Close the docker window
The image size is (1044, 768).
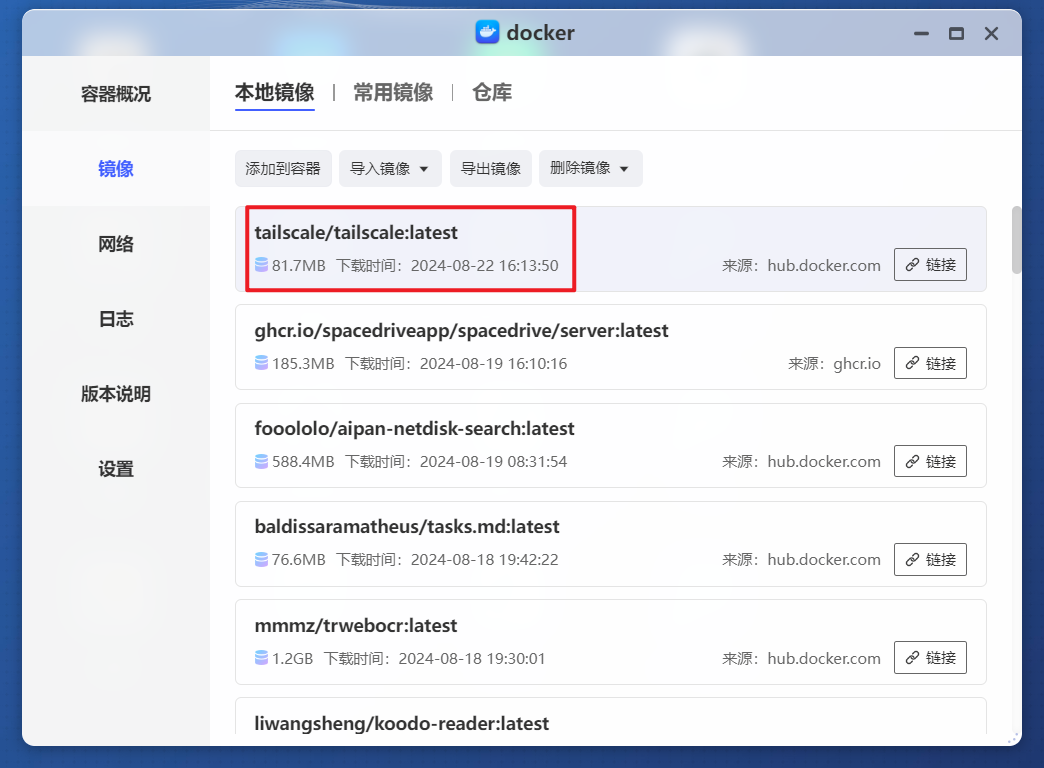[x=991, y=33]
